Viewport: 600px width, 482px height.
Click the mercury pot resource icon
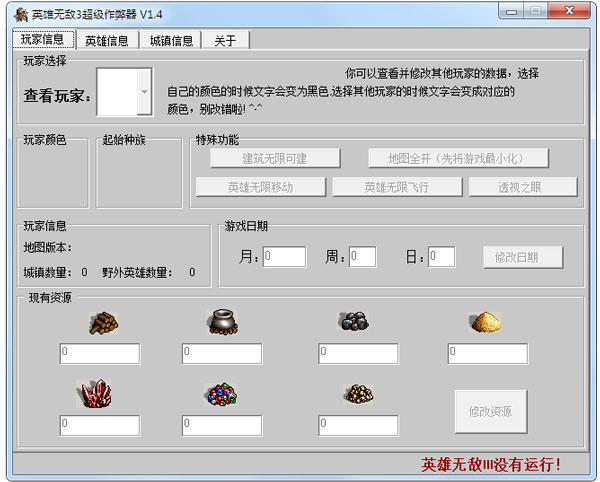(221, 320)
